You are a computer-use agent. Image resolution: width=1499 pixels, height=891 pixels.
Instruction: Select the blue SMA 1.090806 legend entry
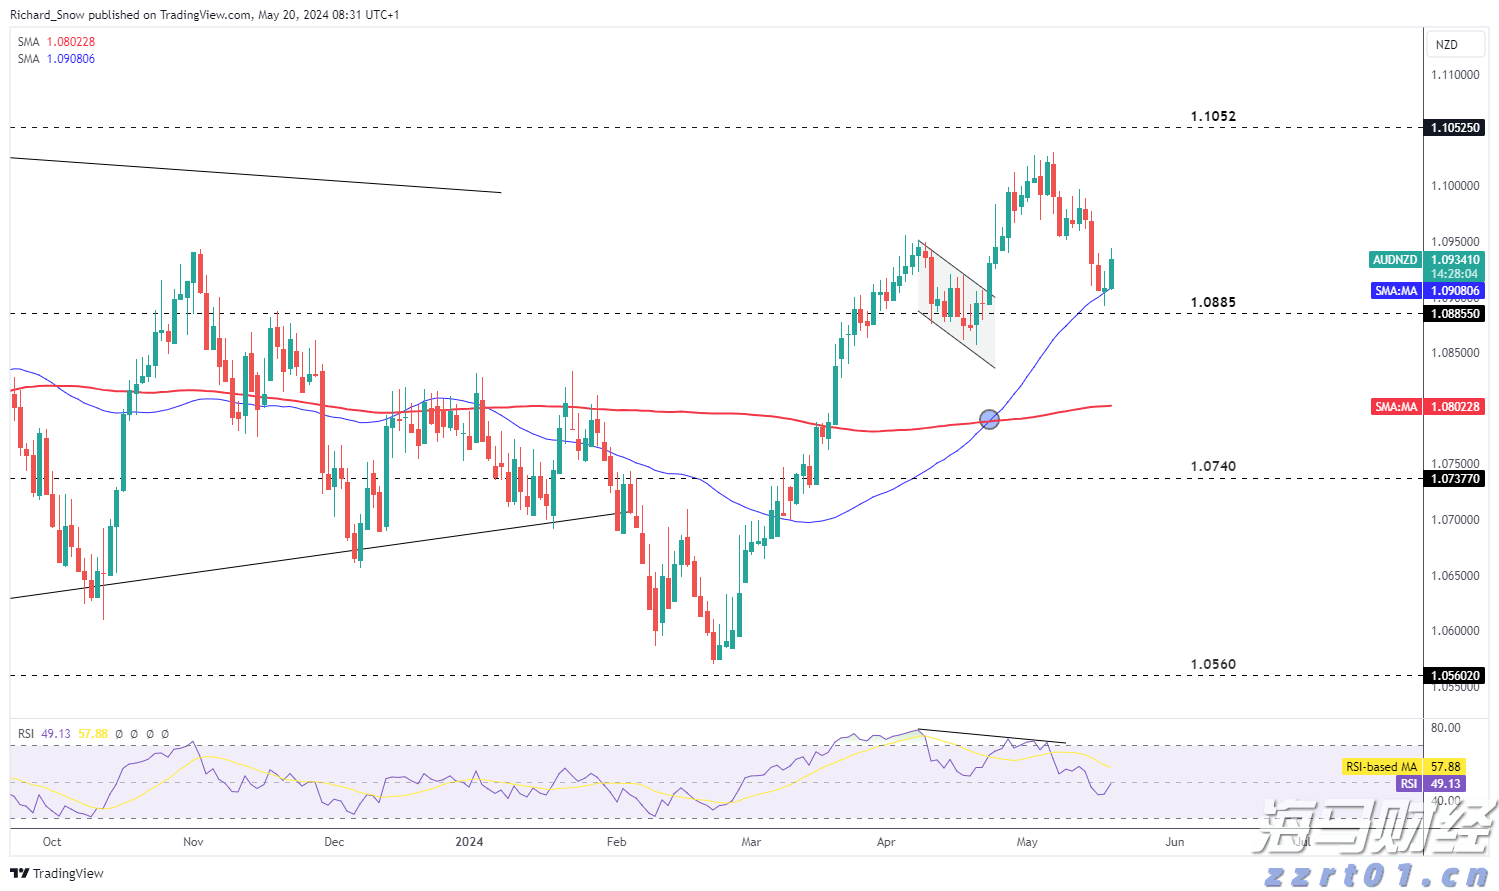coord(57,59)
